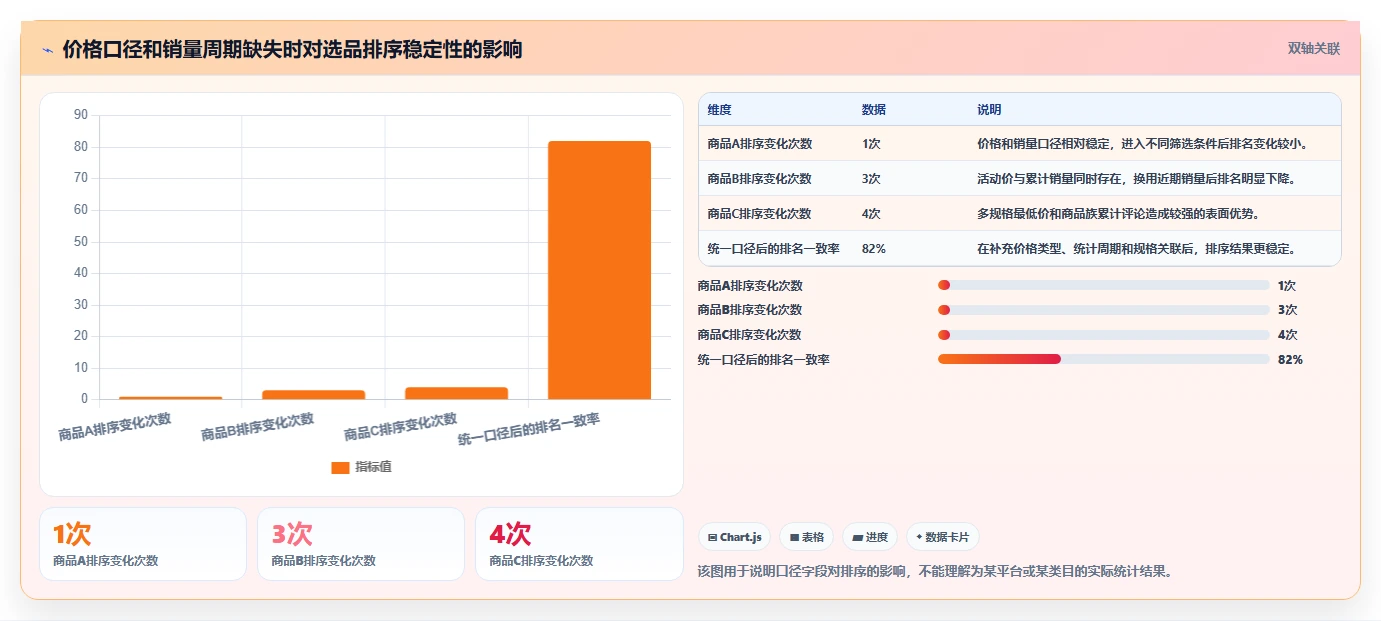
Task: Click the 维度 column header
Action: coord(719,110)
